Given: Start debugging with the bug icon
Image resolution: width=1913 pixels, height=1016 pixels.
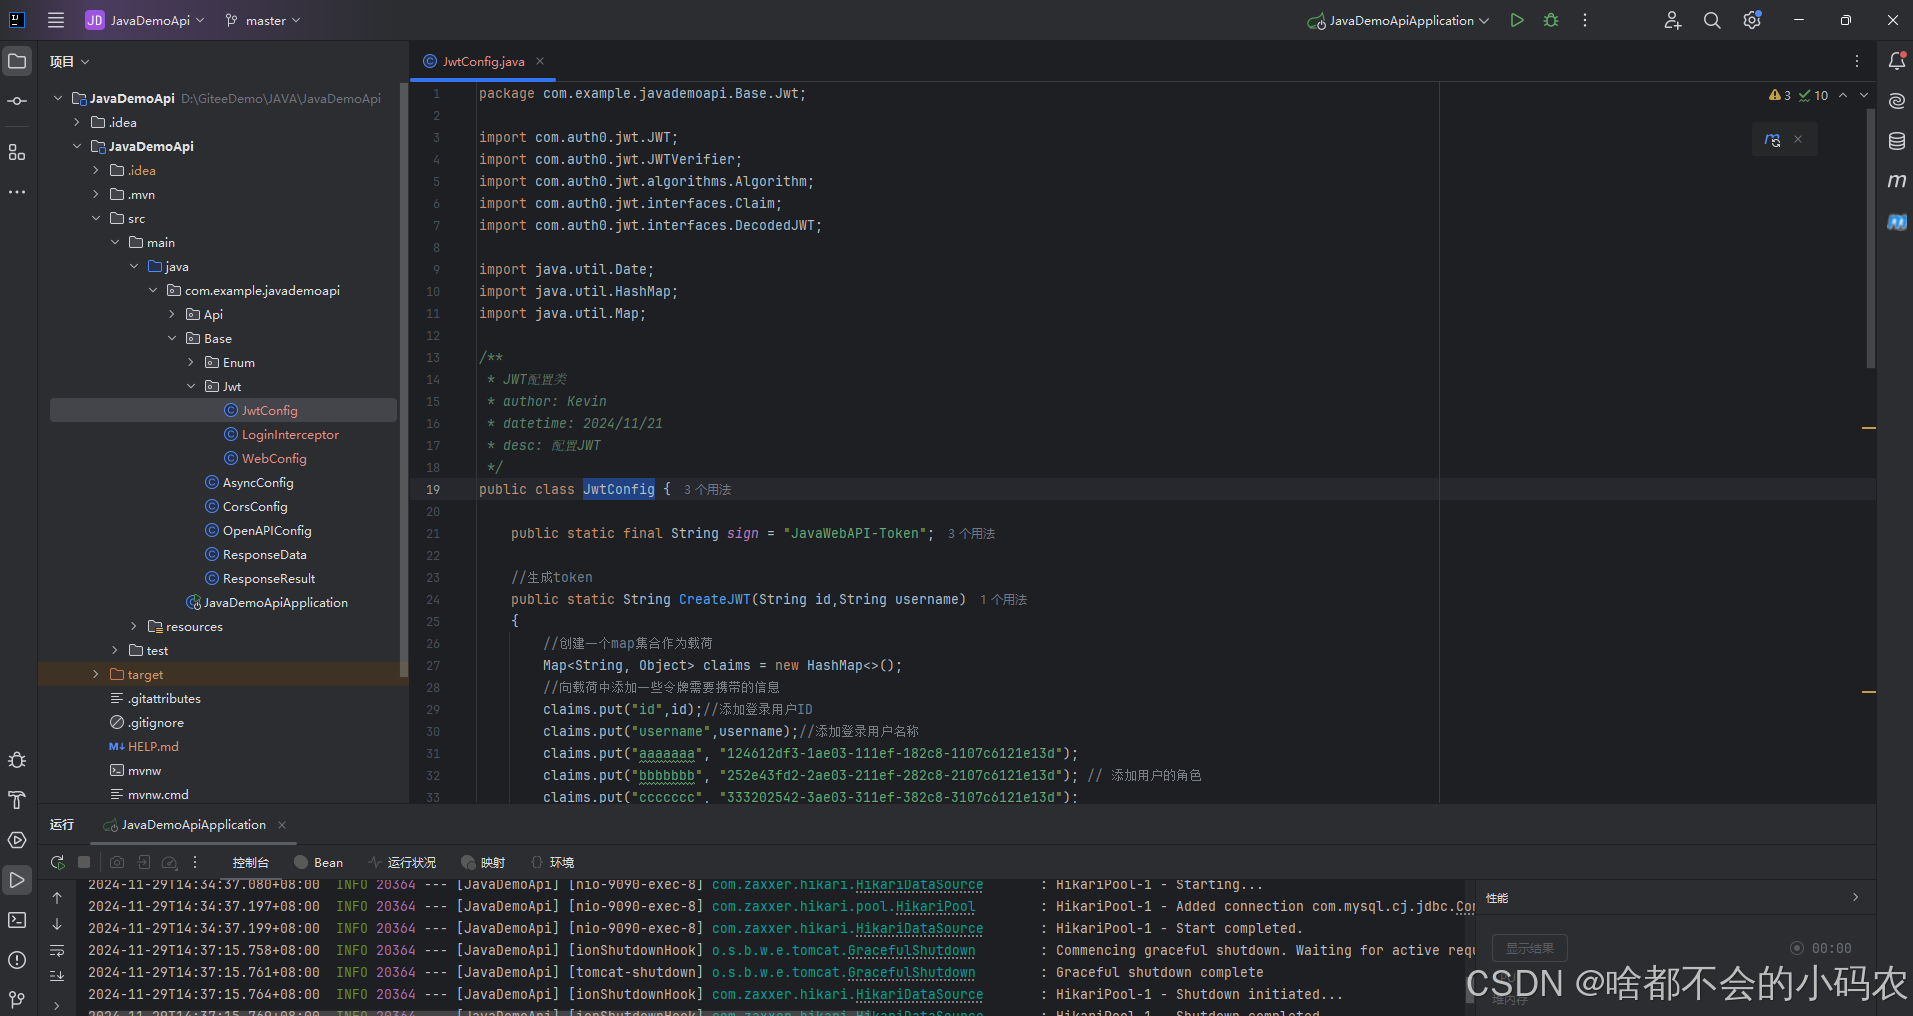Looking at the screenshot, I should [x=1551, y=20].
